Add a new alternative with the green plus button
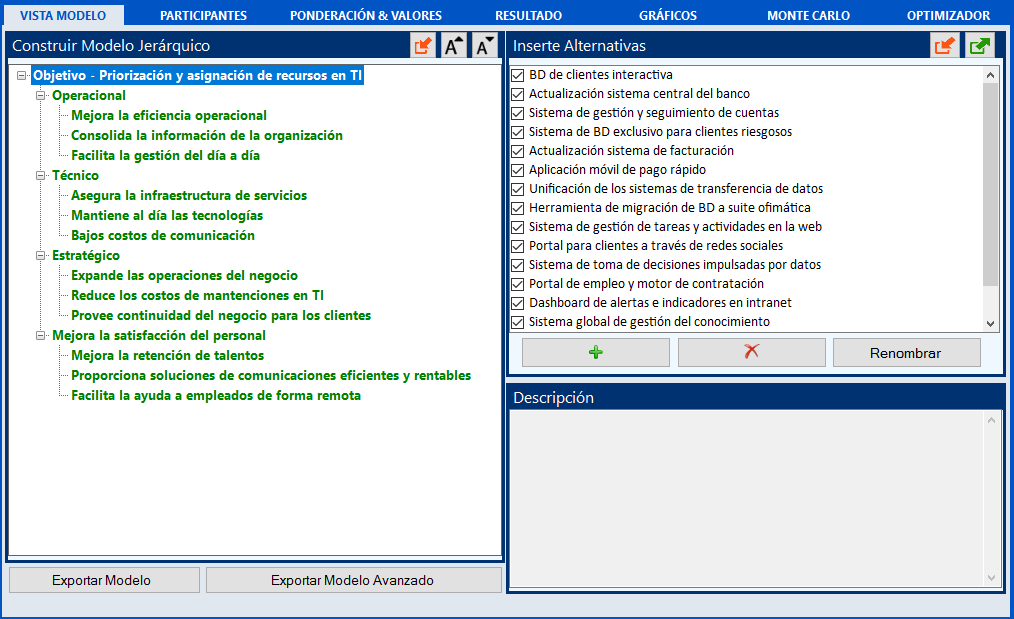This screenshot has height=619, width=1014. (596, 353)
